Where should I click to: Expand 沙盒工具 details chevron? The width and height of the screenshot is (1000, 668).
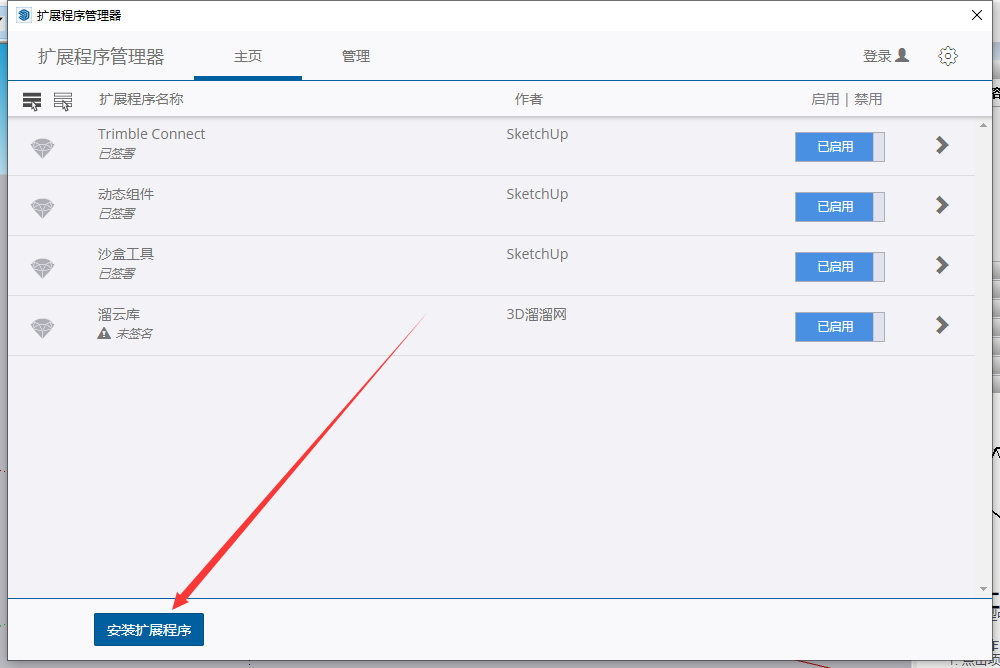click(x=942, y=265)
